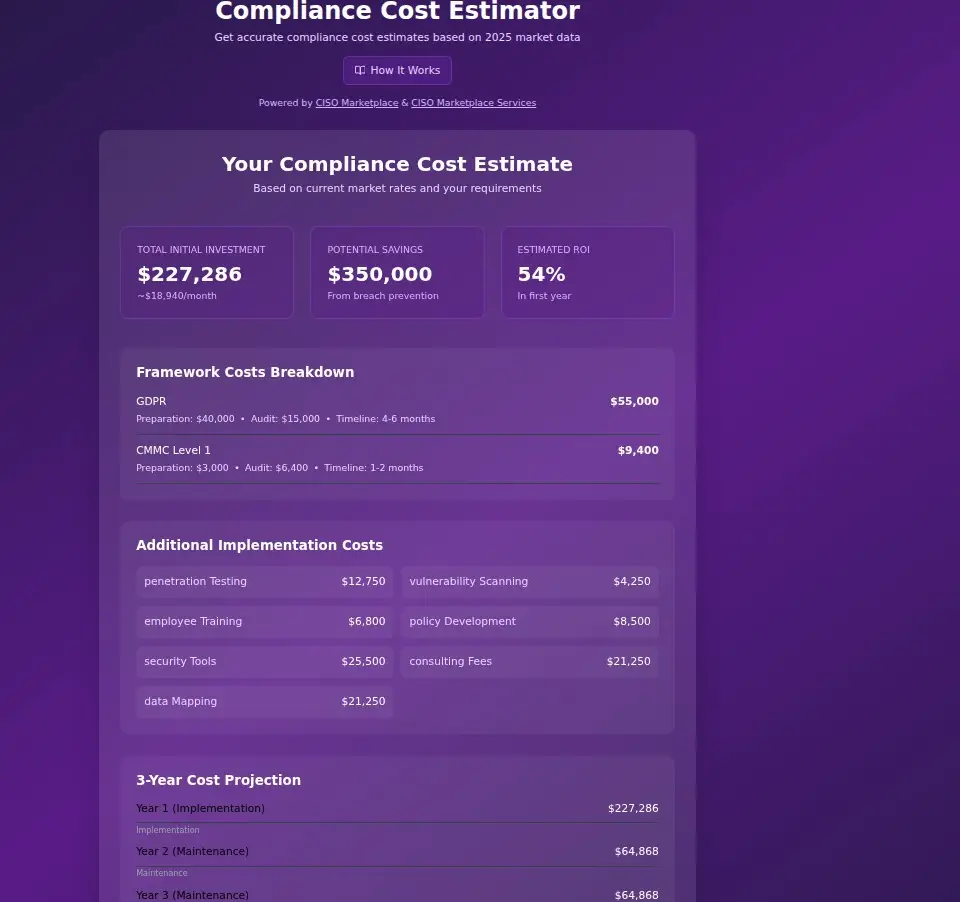Click the consulting Fees cost item
Image resolution: width=960 pixels, height=902 pixels.
point(530,662)
